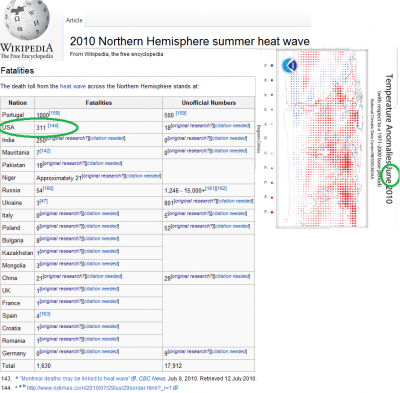Click the Fatalities column header
The width and height of the screenshot is (400, 393).
[98, 103]
